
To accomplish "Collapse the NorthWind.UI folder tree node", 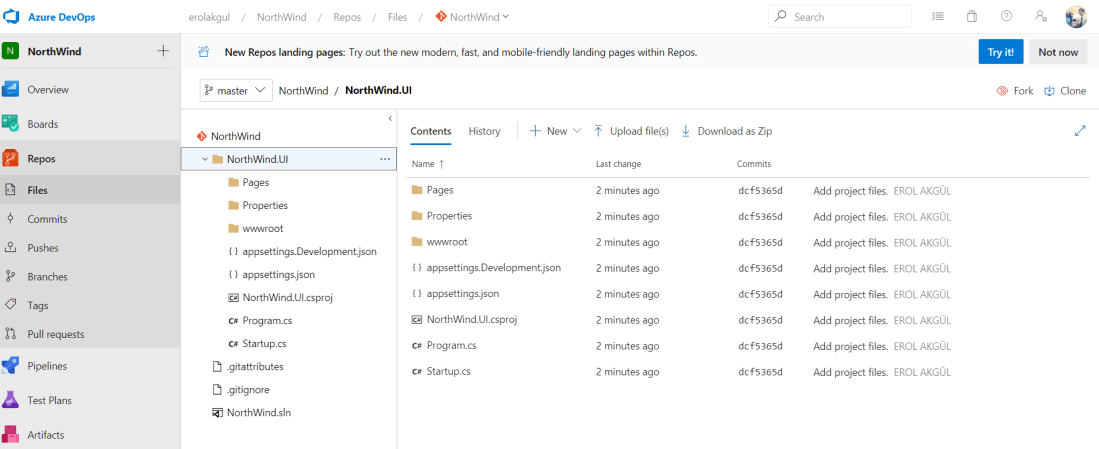I will (x=205, y=159).
